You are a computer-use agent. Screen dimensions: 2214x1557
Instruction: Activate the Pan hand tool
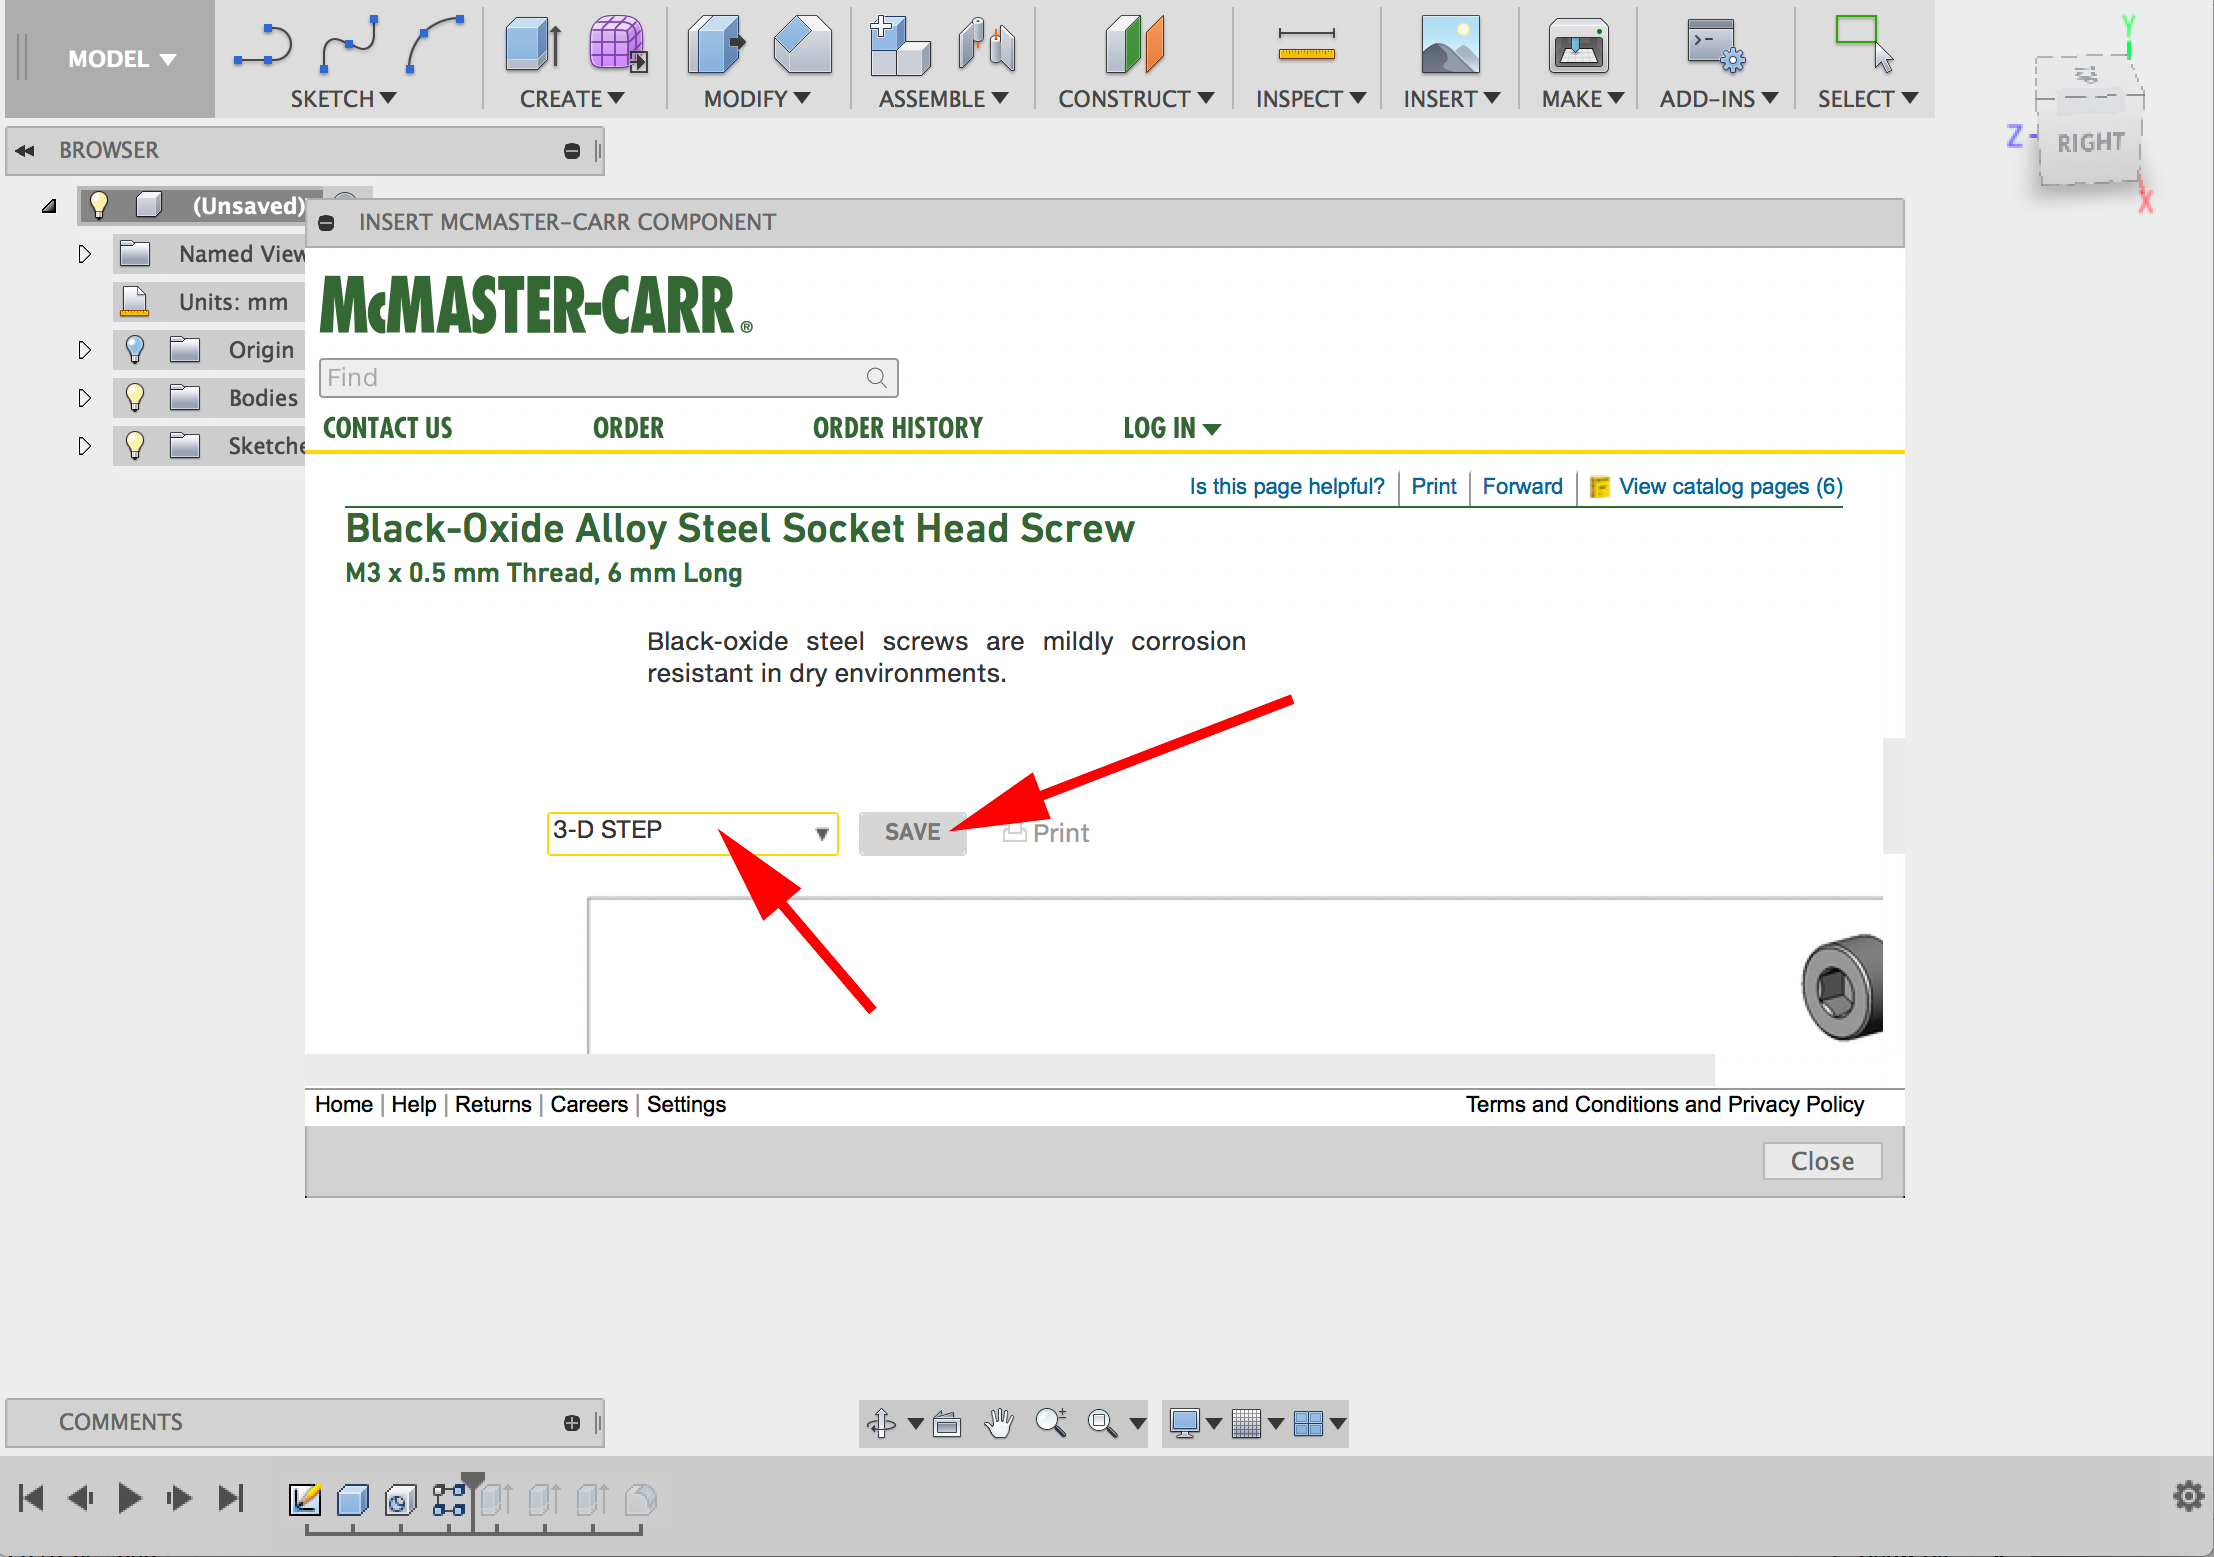click(999, 1423)
